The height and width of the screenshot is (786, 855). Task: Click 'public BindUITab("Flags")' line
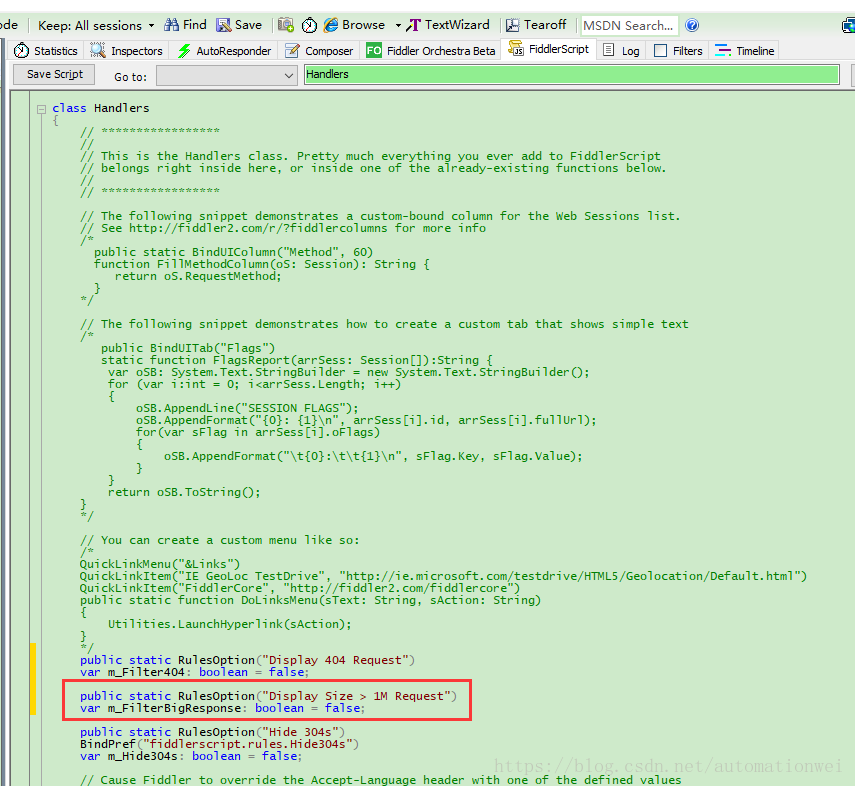(188, 348)
